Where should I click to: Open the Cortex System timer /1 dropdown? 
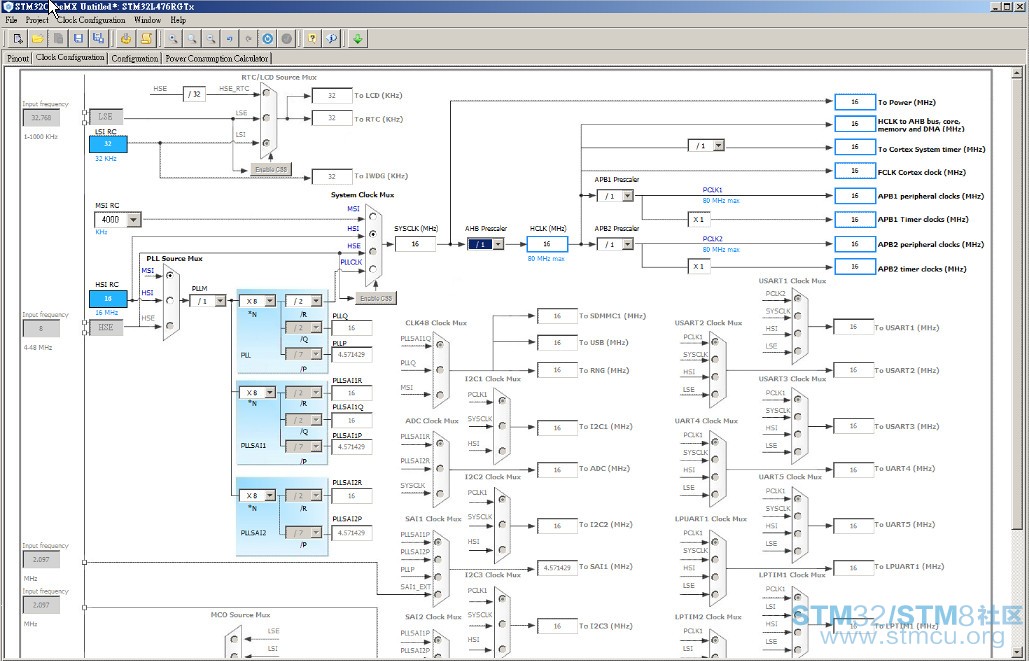[719, 145]
